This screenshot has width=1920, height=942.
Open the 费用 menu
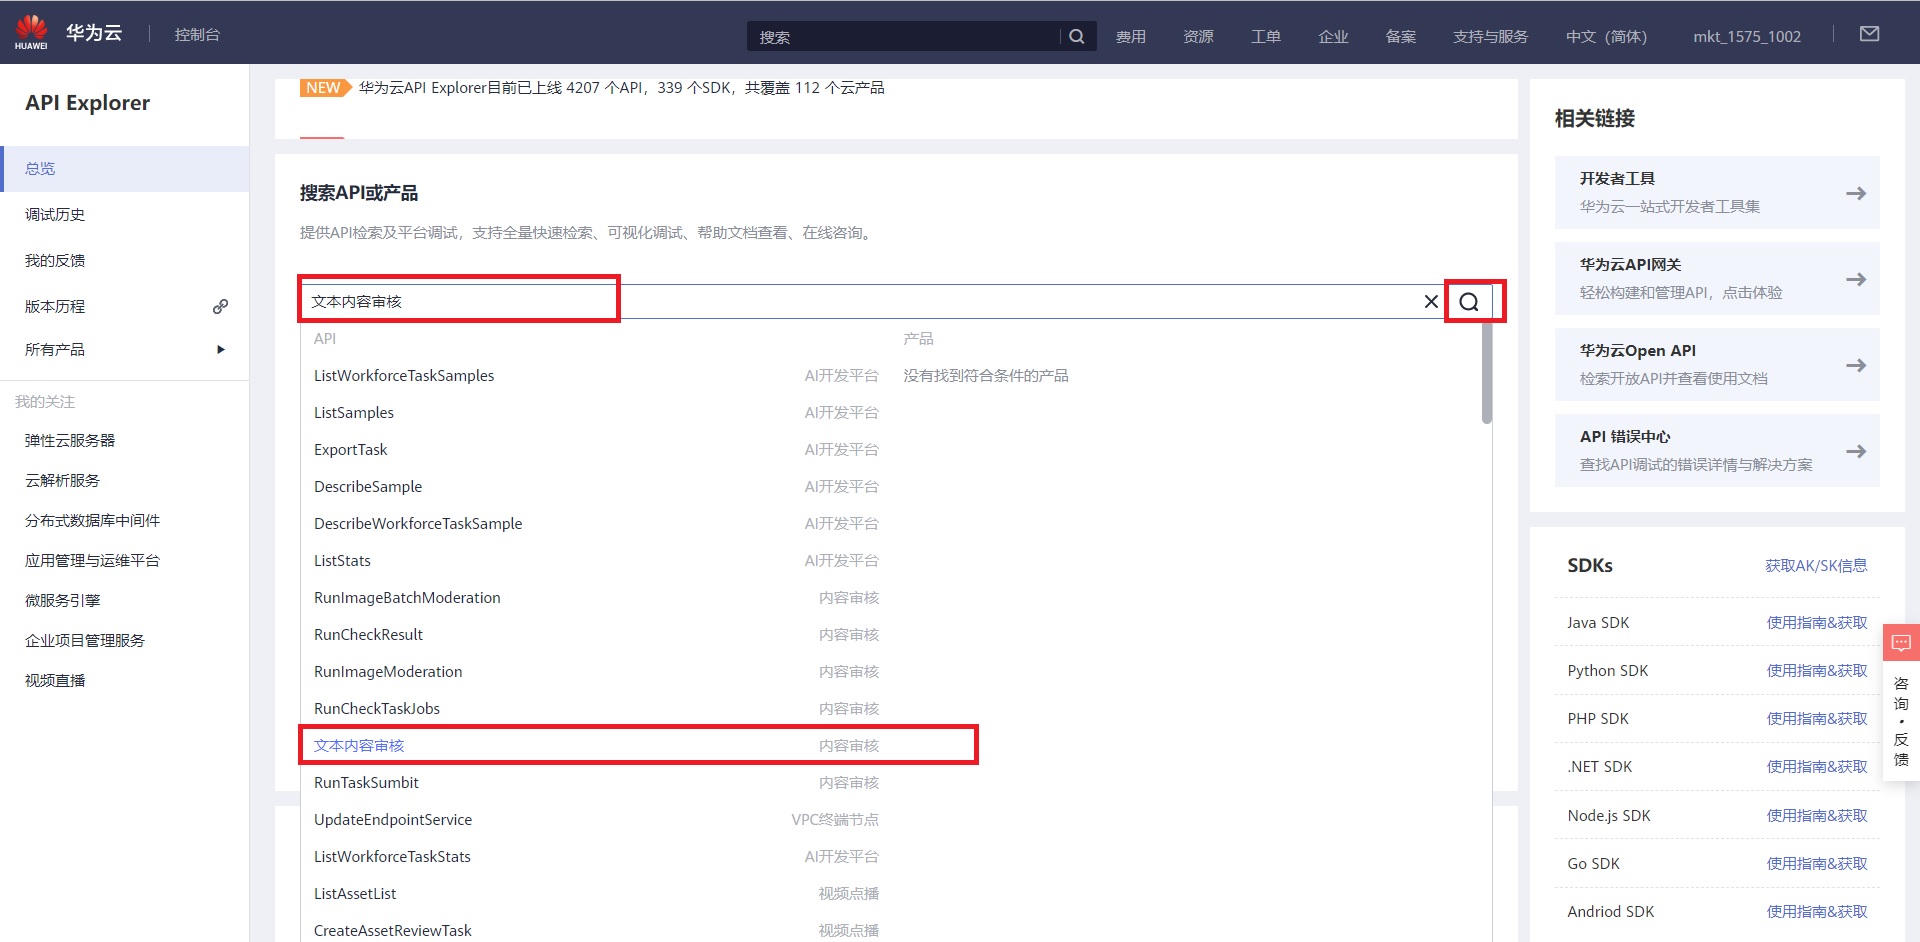pos(1131,37)
